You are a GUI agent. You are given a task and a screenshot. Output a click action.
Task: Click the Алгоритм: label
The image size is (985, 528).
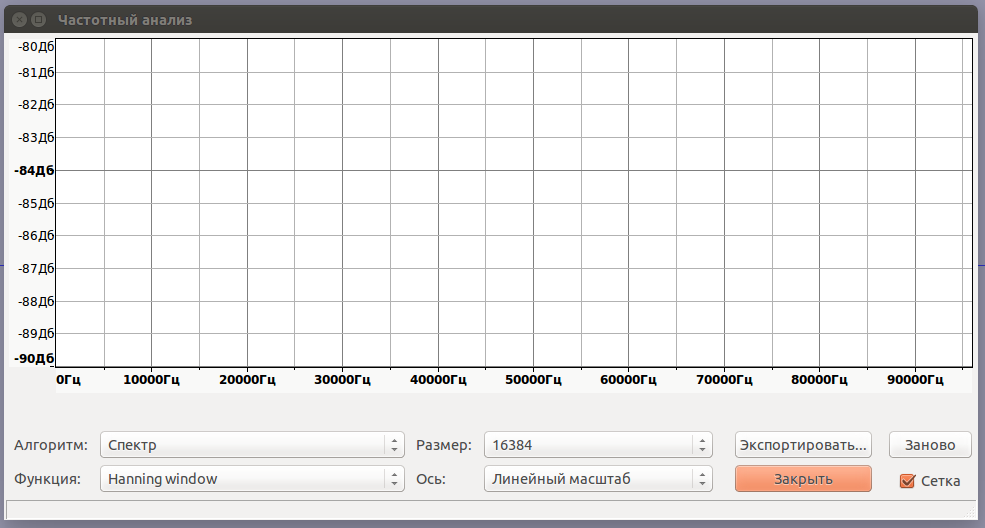[x=51, y=445]
